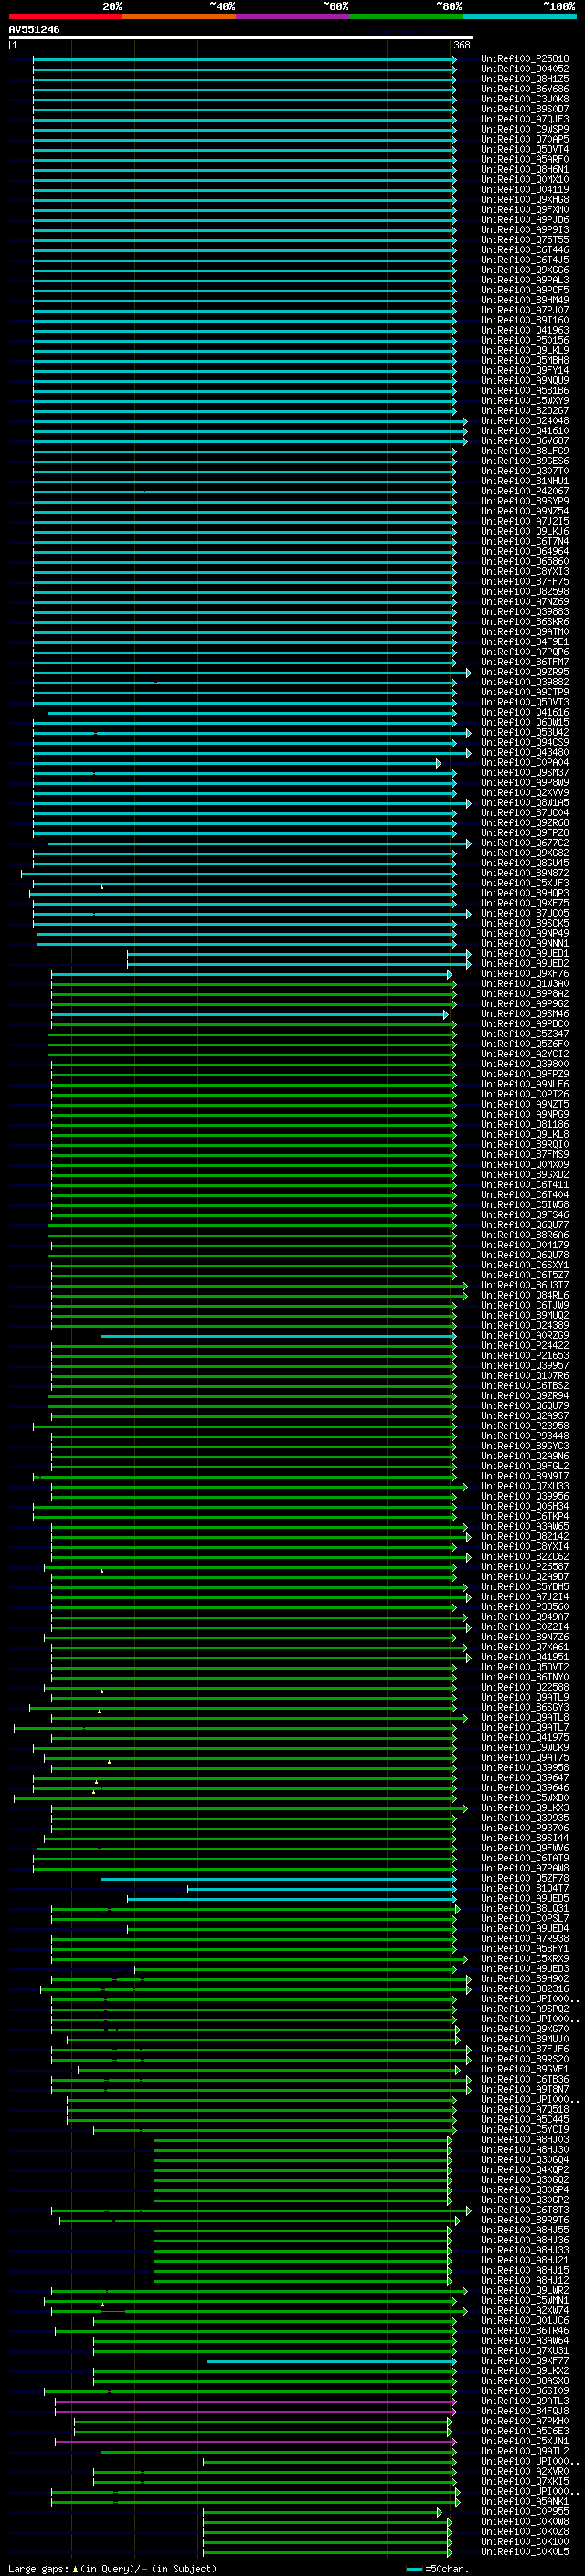The width and height of the screenshot is (585, 2576).
Task: Select hit label UniRef100_A2YCI2
Action: [525, 1054]
